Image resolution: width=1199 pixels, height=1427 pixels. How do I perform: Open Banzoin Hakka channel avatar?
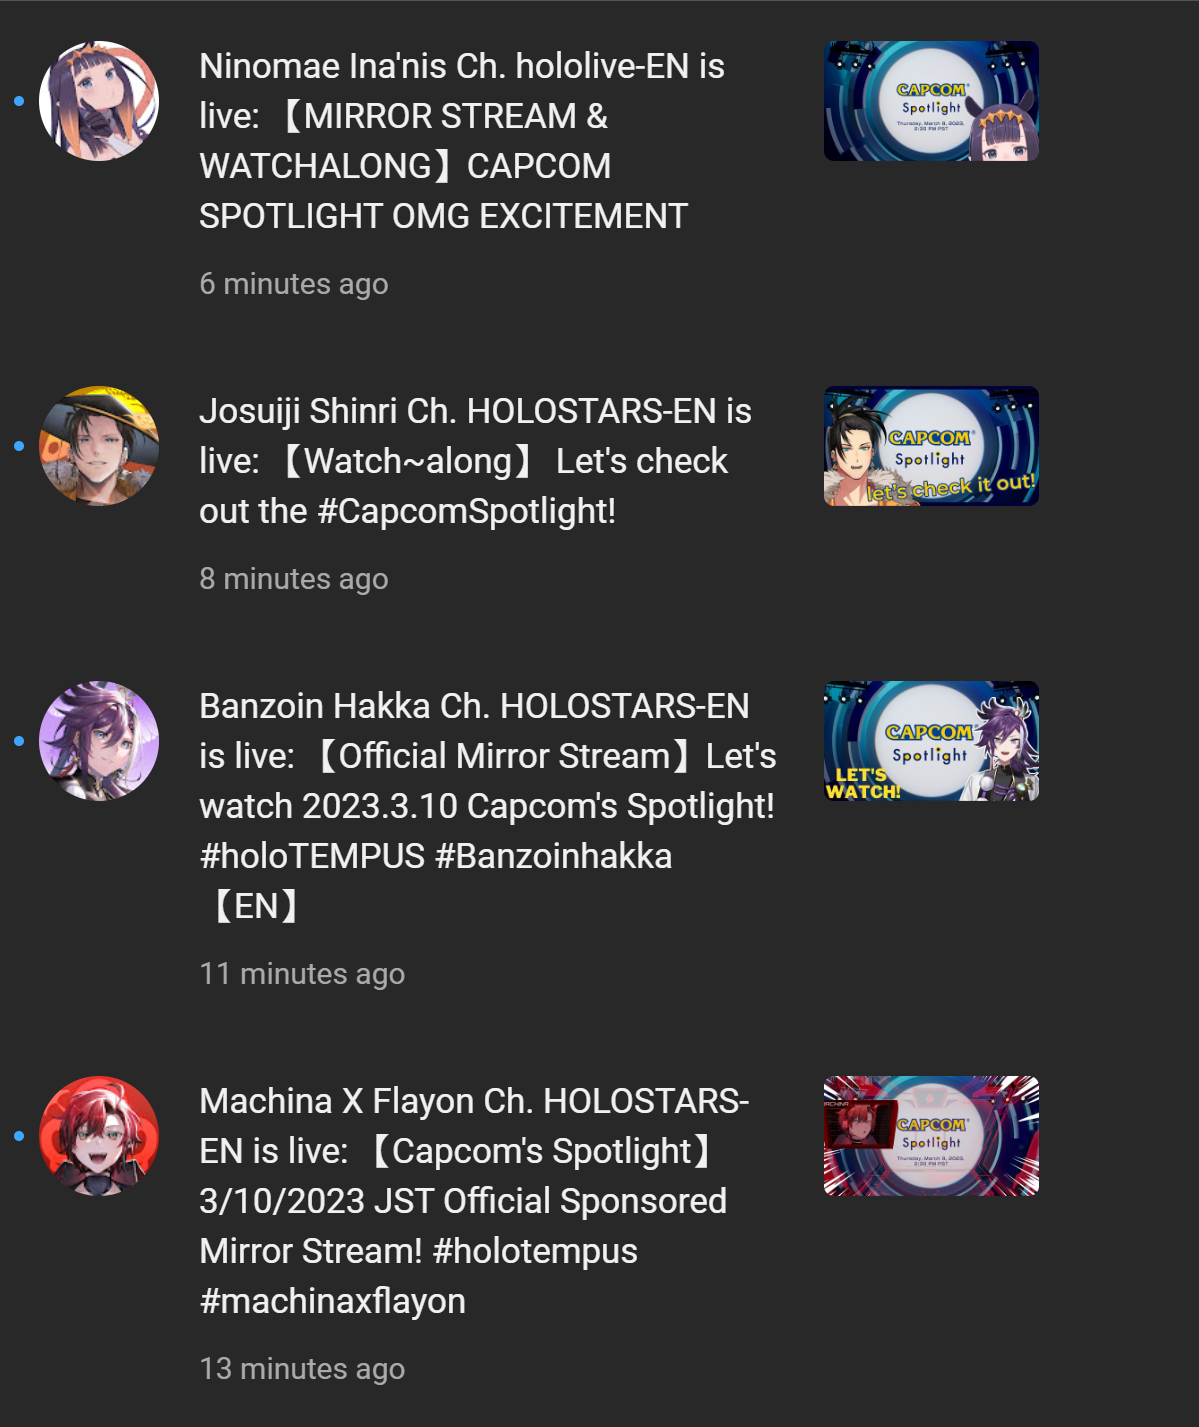99,741
